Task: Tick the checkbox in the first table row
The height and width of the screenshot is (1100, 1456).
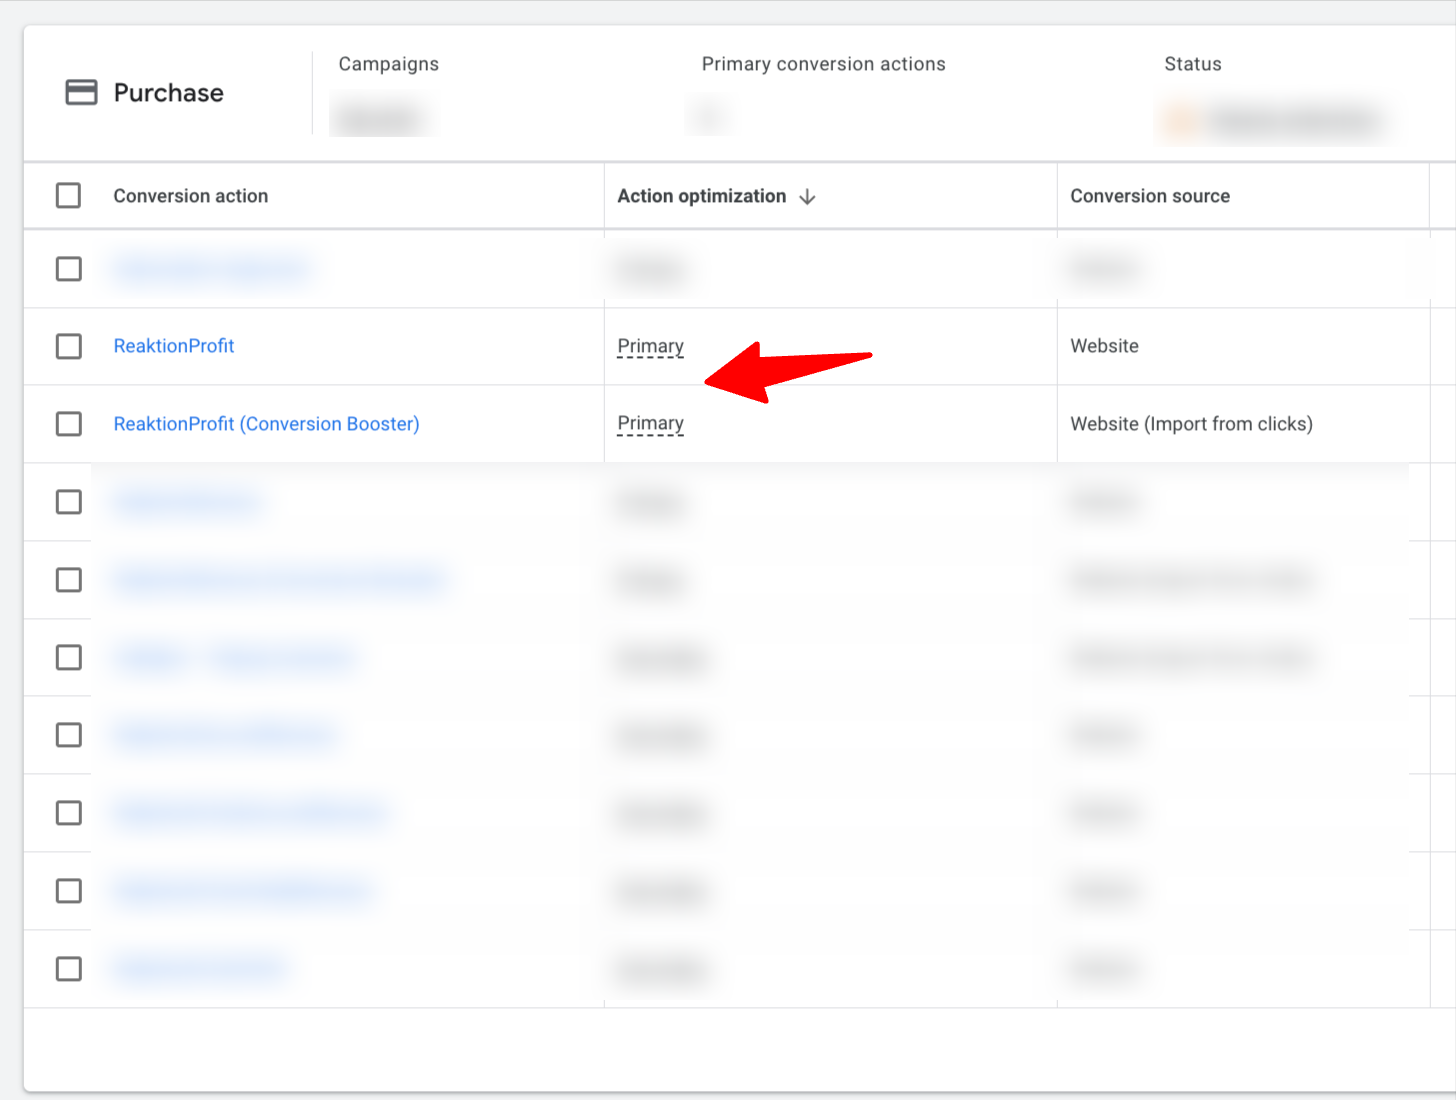Action: [x=69, y=269]
